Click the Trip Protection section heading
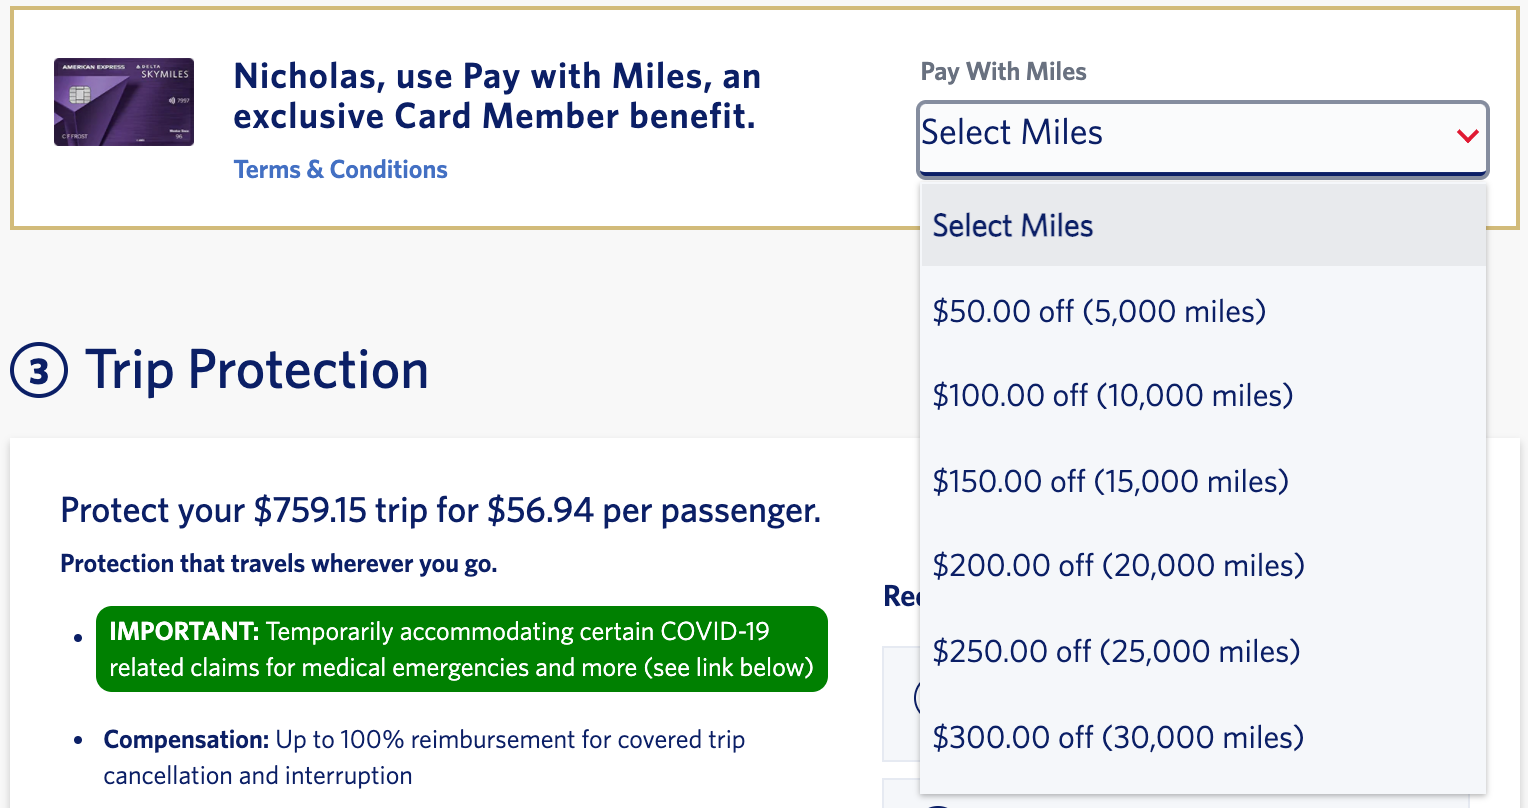The height and width of the screenshot is (808, 1528). [257, 370]
